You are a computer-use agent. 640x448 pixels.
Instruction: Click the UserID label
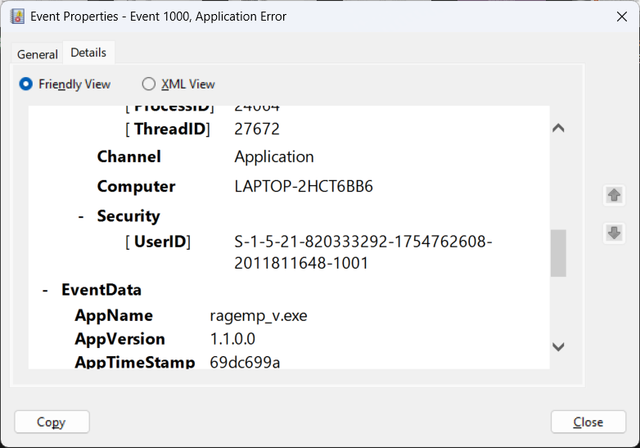[x=158, y=242]
